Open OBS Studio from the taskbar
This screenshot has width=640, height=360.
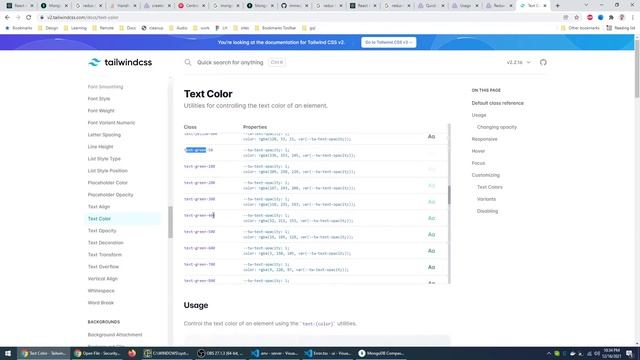(x=220, y=353)
